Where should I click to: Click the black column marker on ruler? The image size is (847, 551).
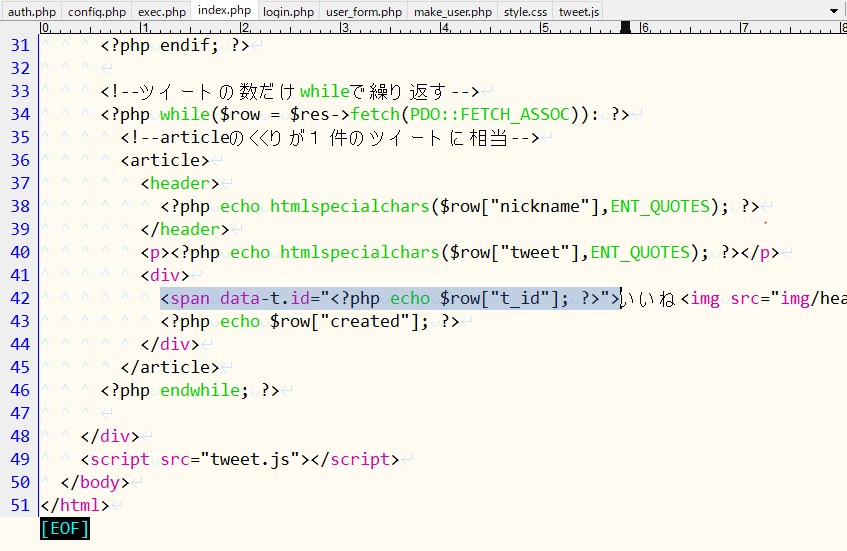(x=625, y=28)
